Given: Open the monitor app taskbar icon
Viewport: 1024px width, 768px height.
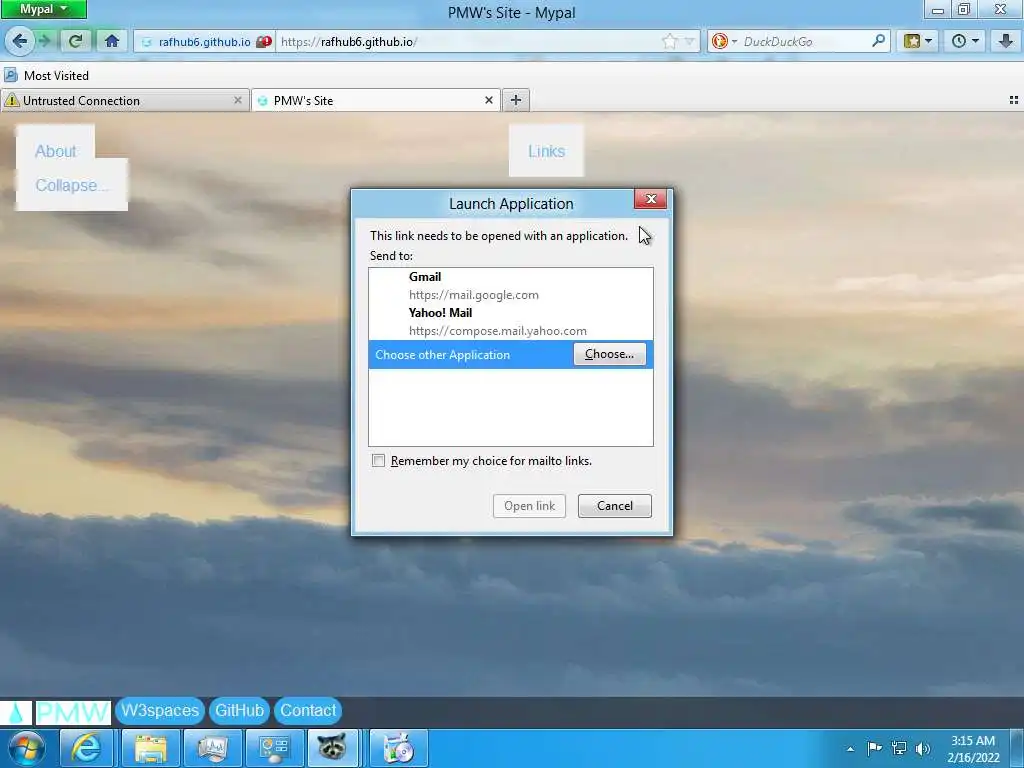Looking at the screenshot, I should [212, 748].
